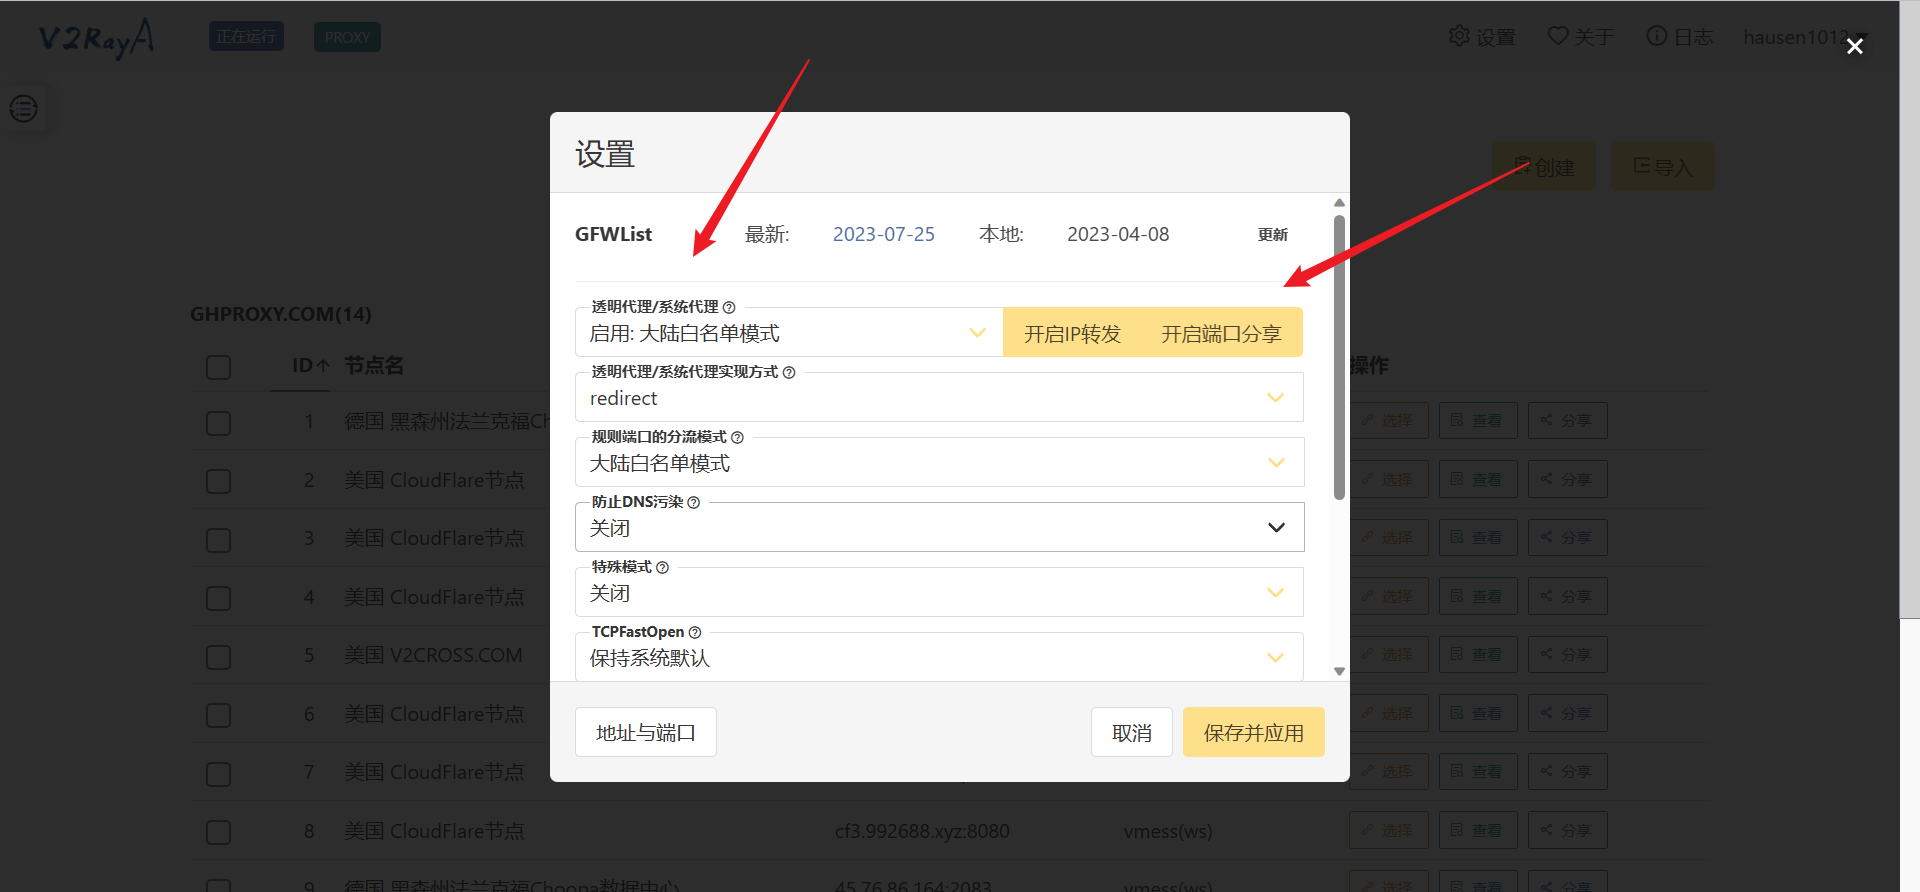Click 更新 to update GFWList
The width and height of the screenshot is (1920, 892).
click(1272, 235)
